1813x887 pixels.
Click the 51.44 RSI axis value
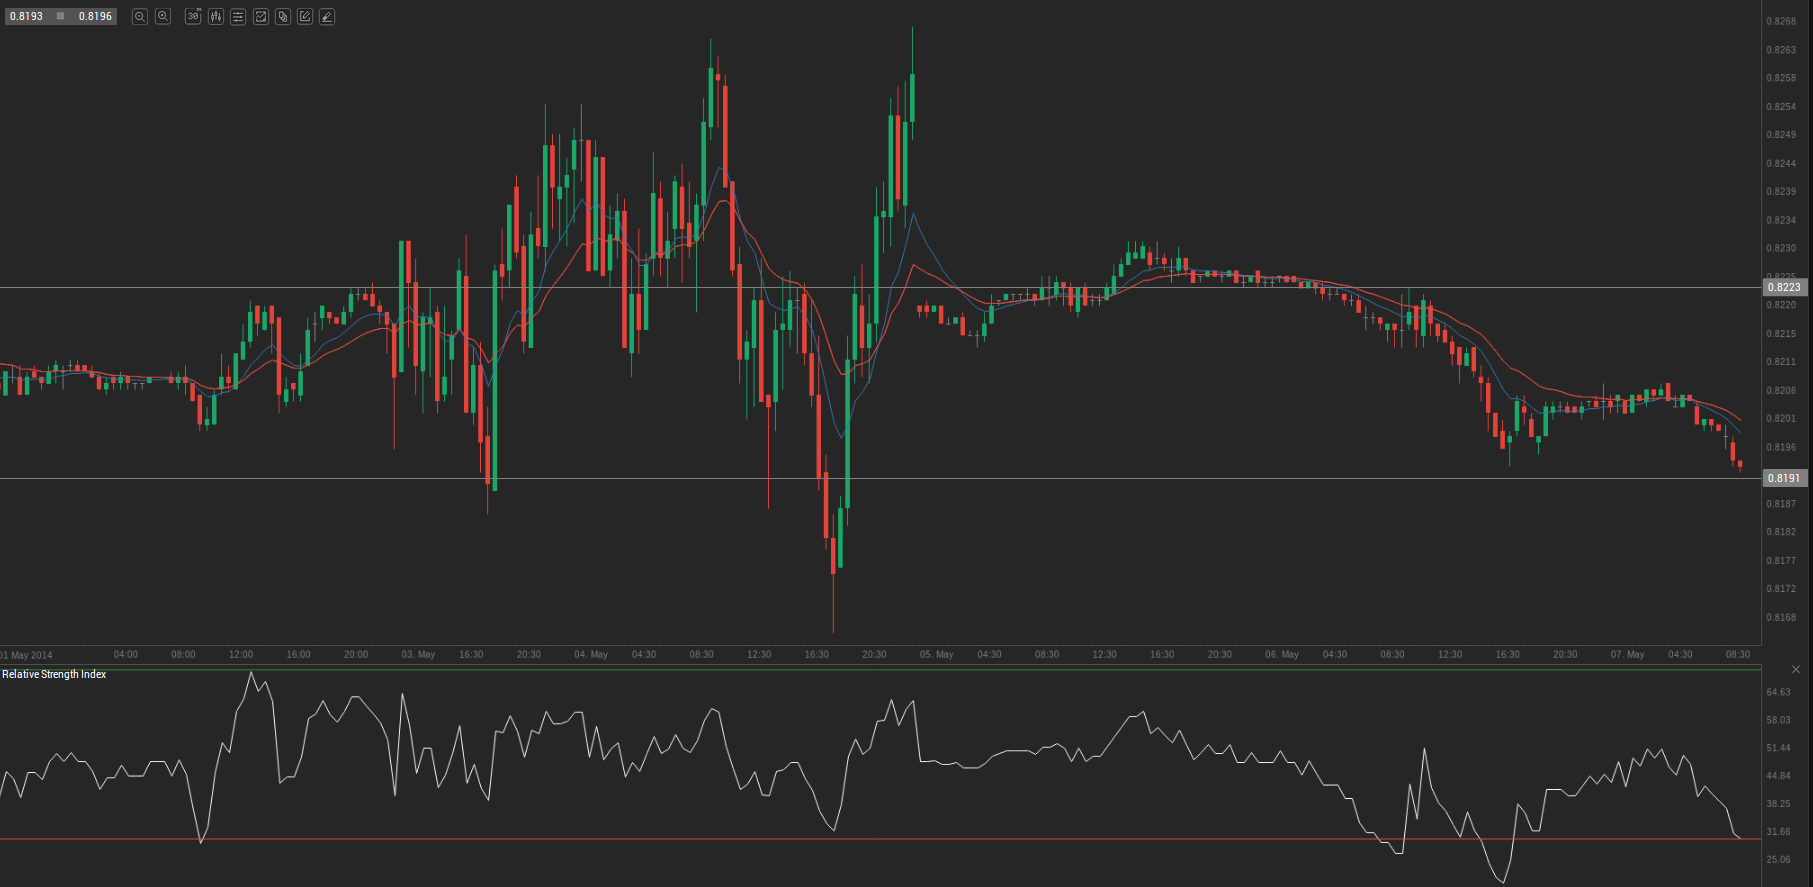(x=1779, y=748)
